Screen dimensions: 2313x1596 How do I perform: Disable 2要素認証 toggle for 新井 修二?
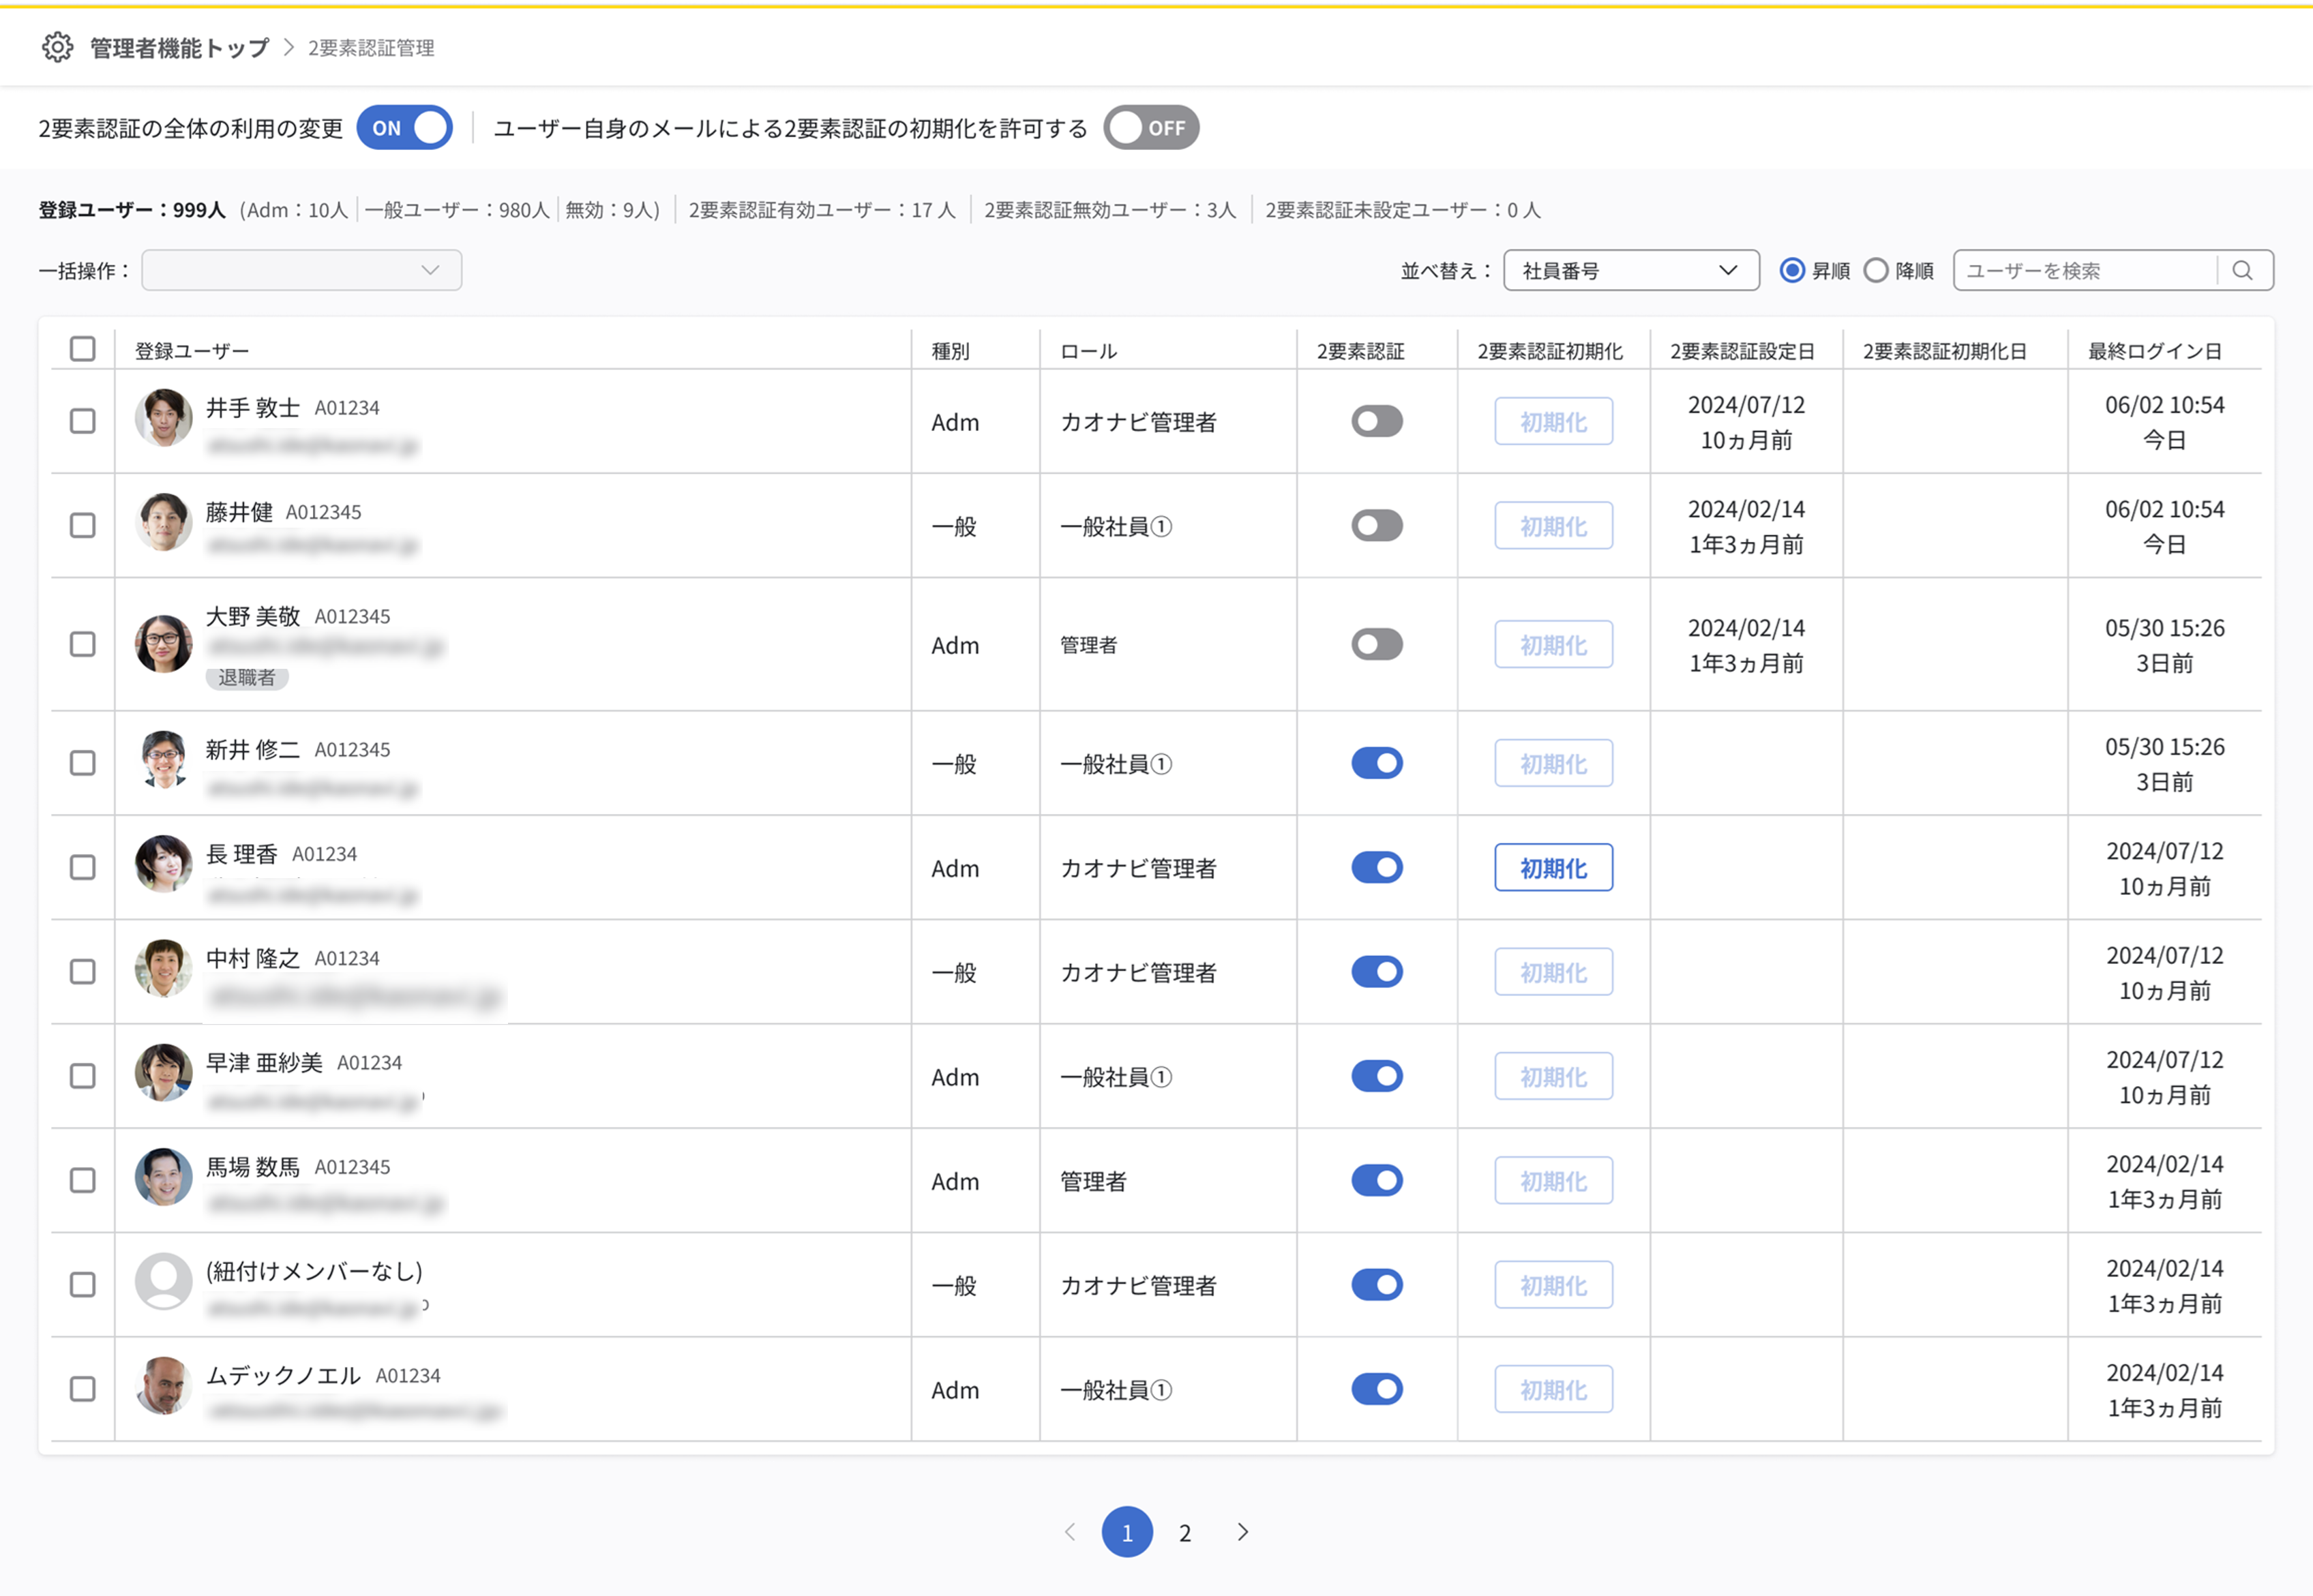[x=1377, y=763]
